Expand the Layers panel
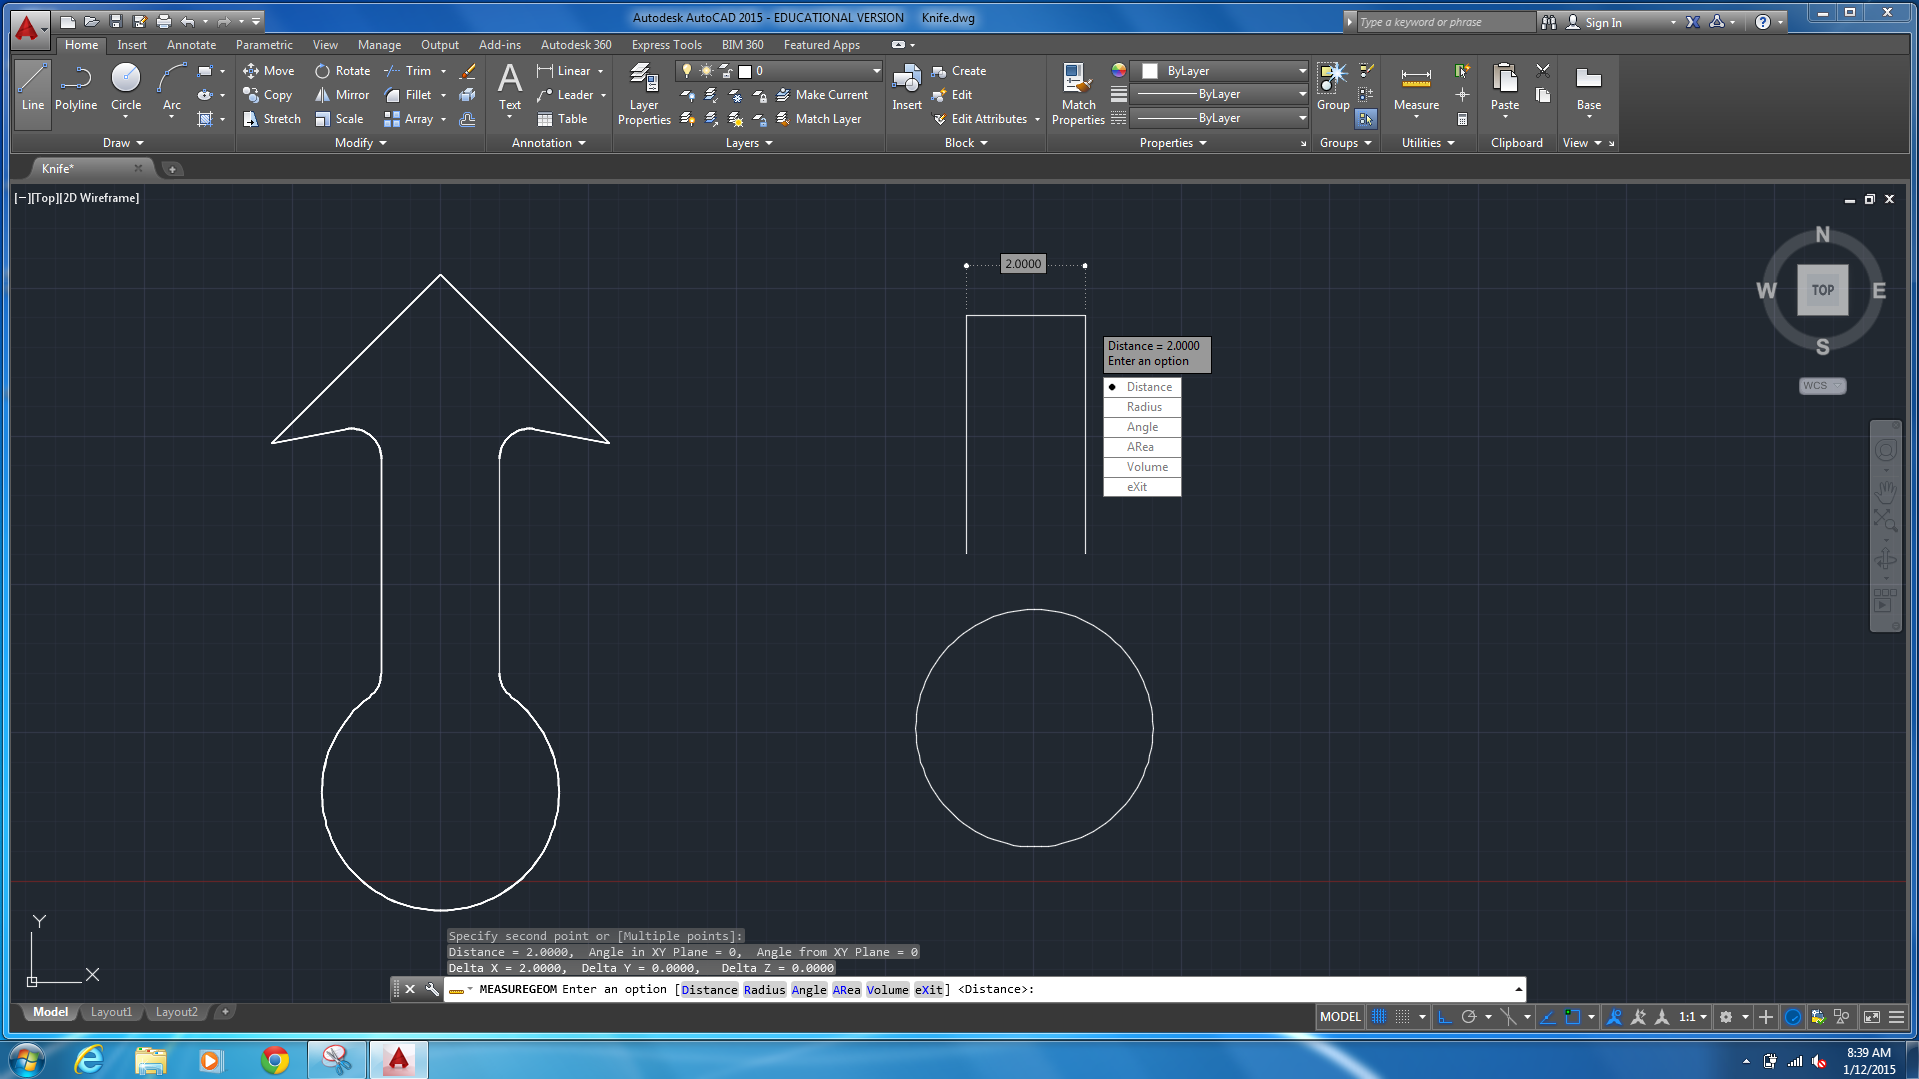The height and width of the screenshot is (1079, 1919). click(749, 143)
